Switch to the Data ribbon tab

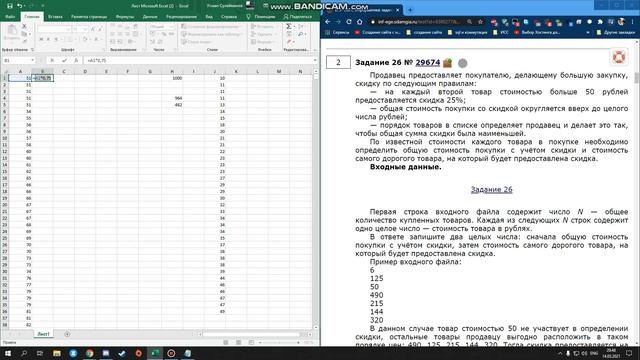[150, 17]
